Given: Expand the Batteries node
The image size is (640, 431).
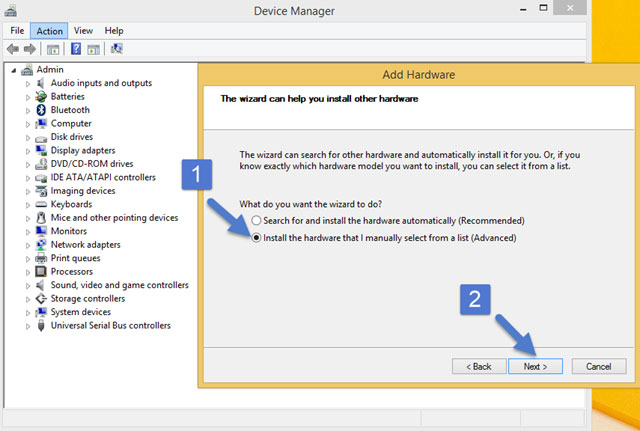Looking at the screenshot, I should (x=28, y=97).
